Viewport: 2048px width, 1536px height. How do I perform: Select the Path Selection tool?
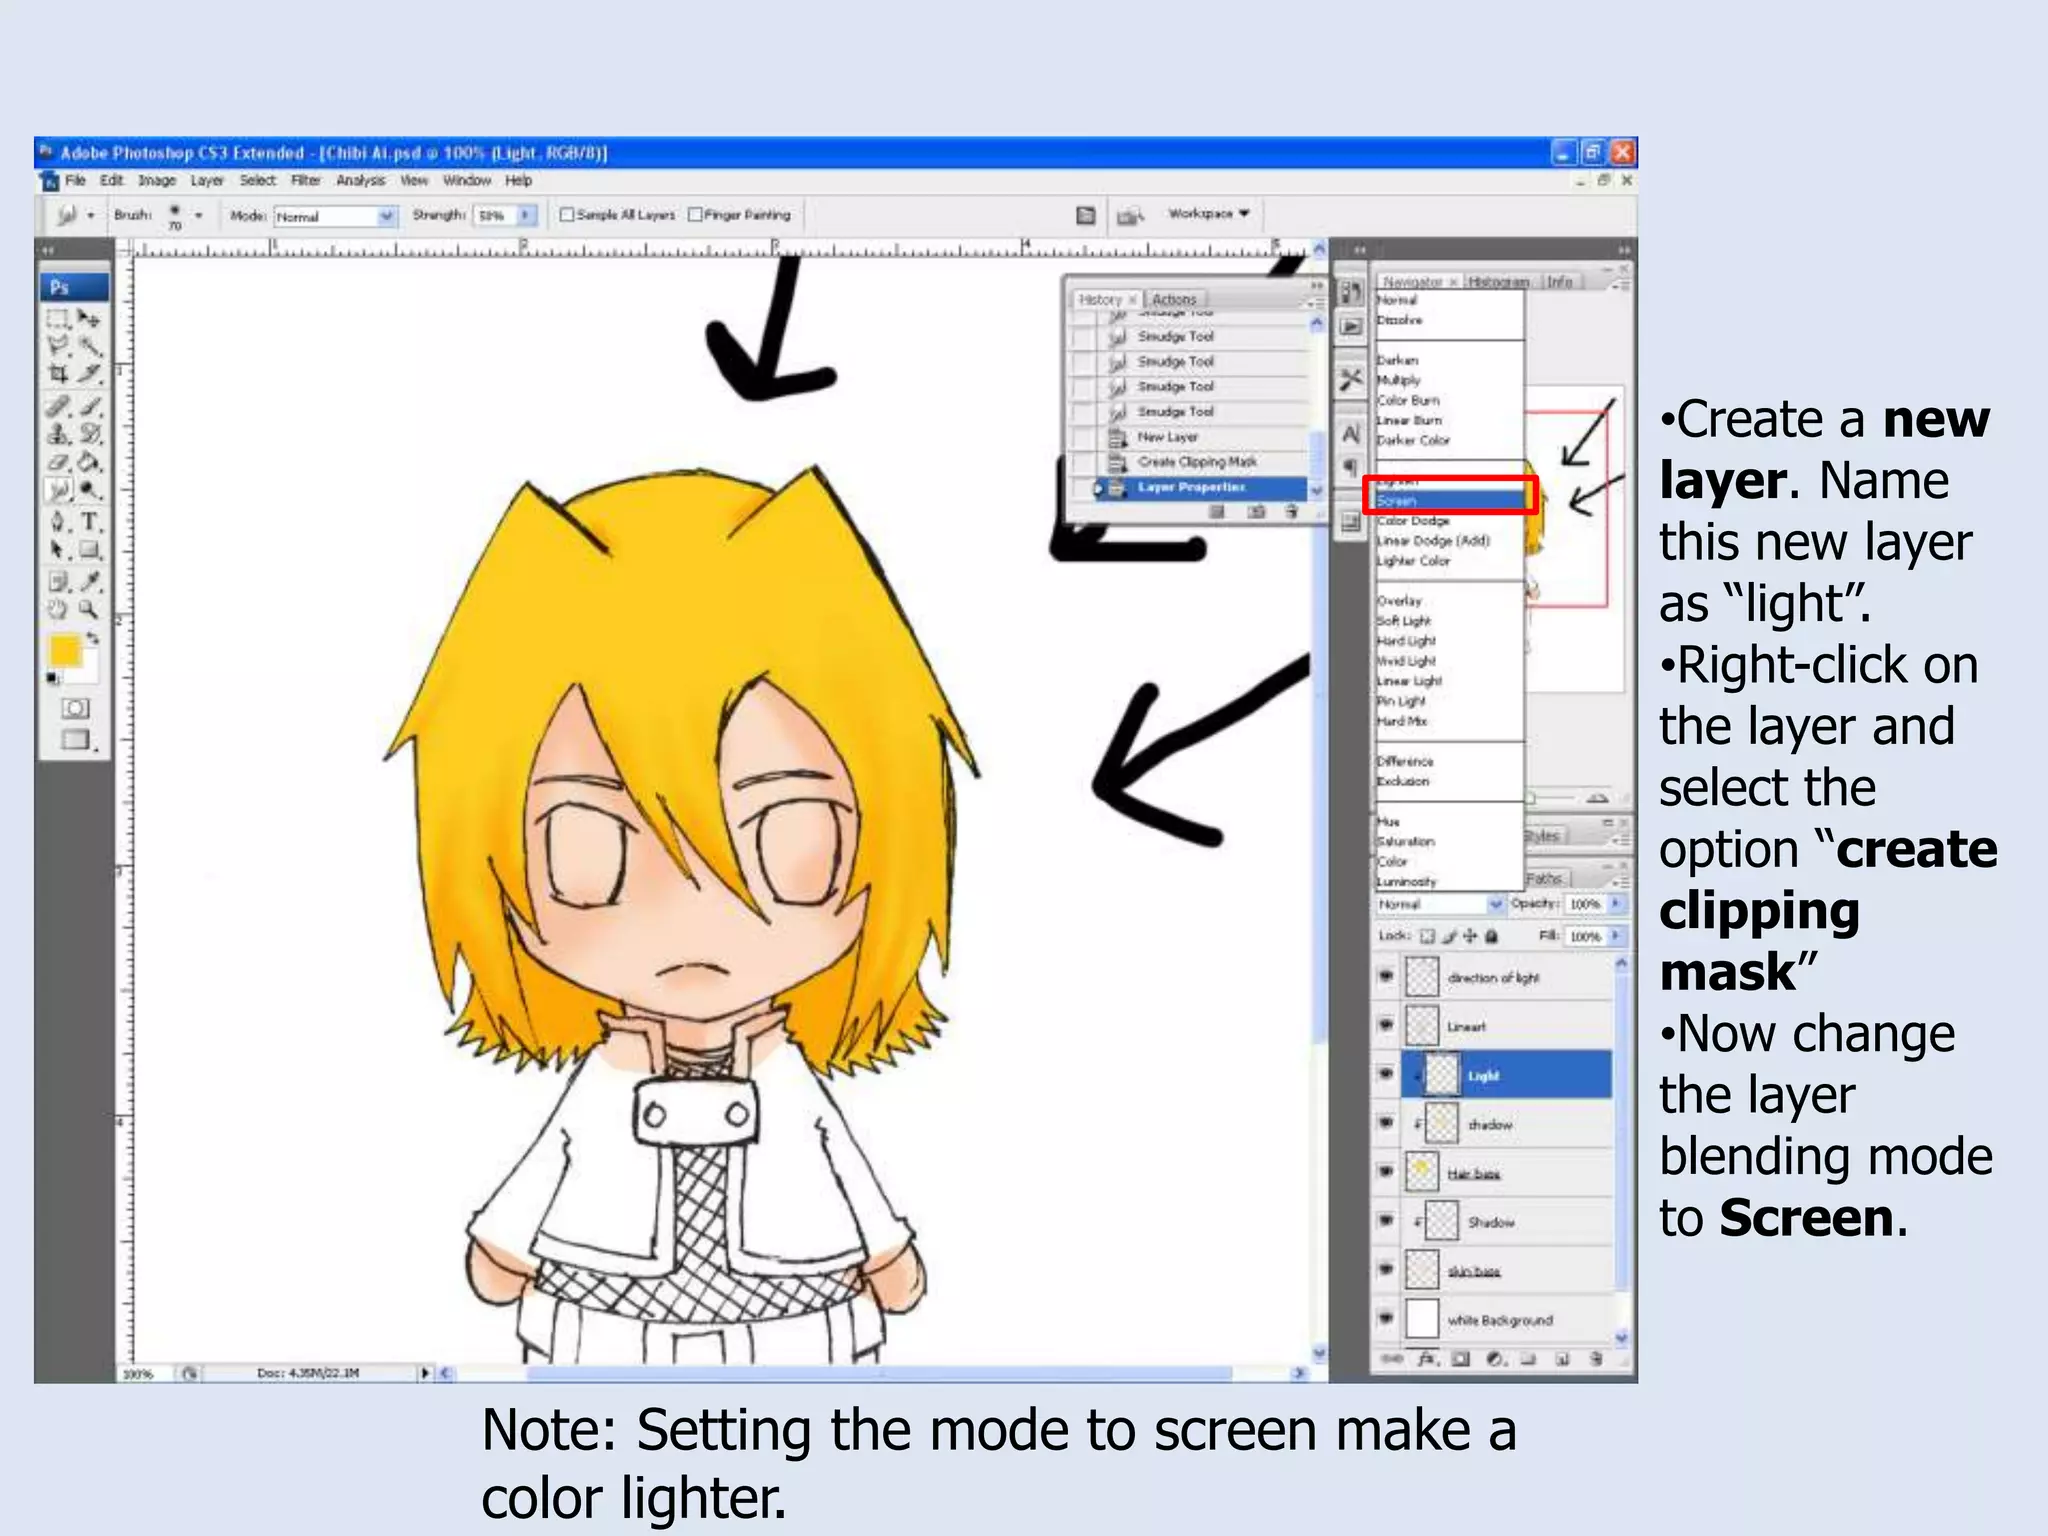(58, 550)
